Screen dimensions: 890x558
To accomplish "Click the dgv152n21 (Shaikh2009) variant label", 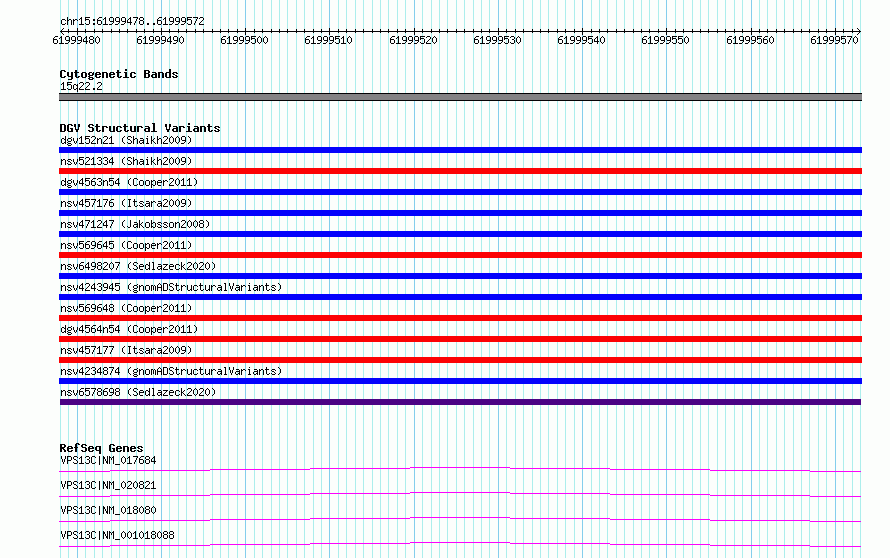I will [x=126, y=140].
